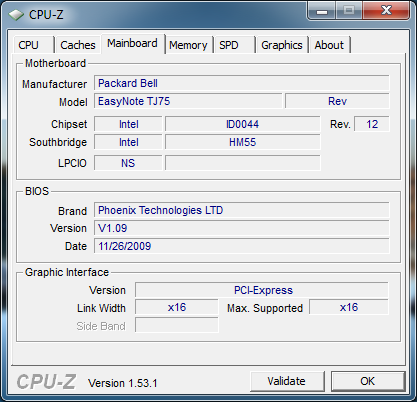Click the Rev field beside Model
Viewport: 417px width, 402px height.
pos(337,101)
